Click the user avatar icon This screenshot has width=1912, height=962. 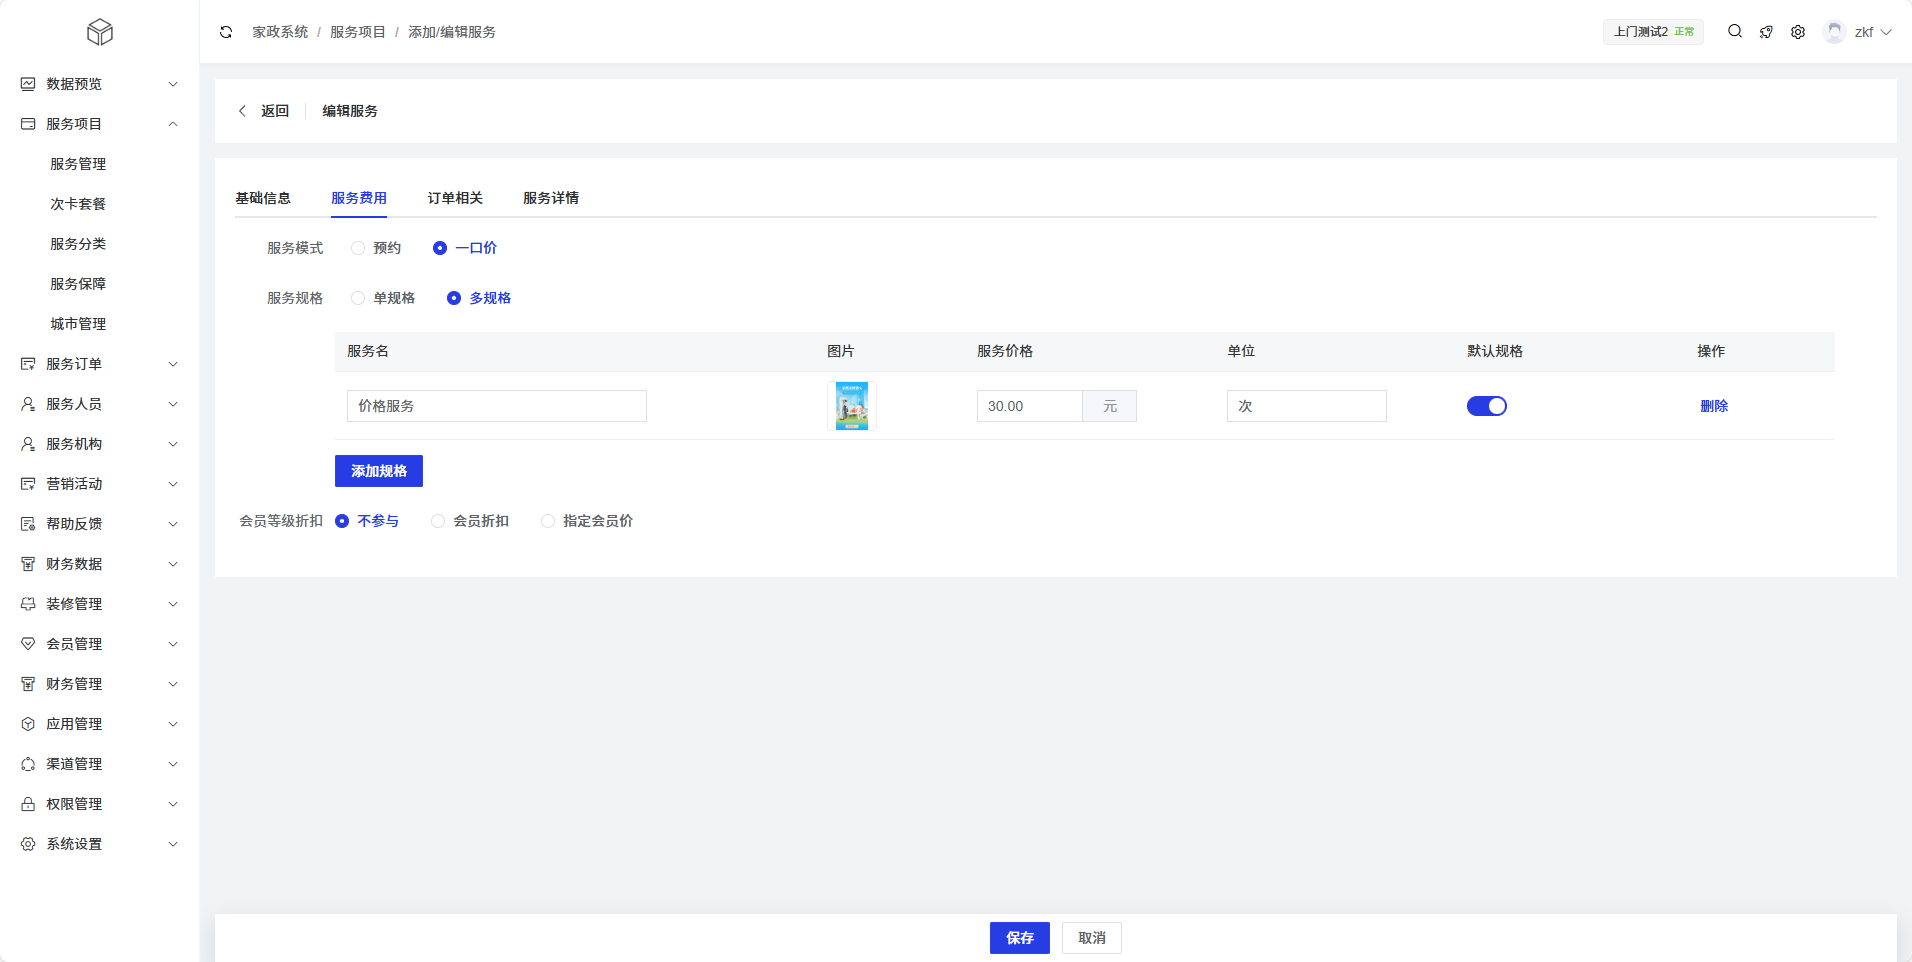[x=1834, y=32]
